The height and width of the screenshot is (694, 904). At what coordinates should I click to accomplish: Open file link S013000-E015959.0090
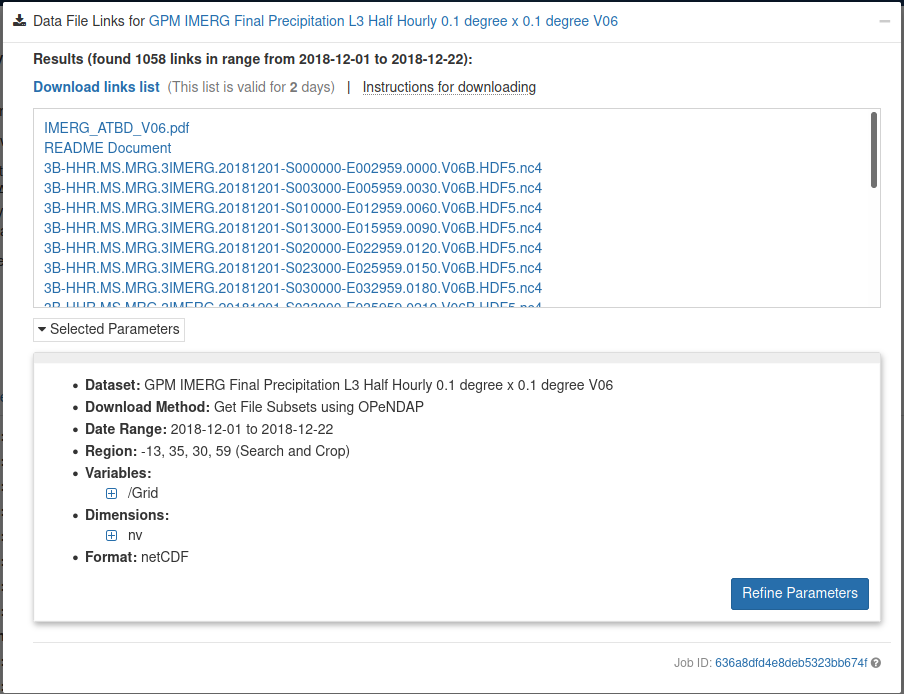click(293, 228)
